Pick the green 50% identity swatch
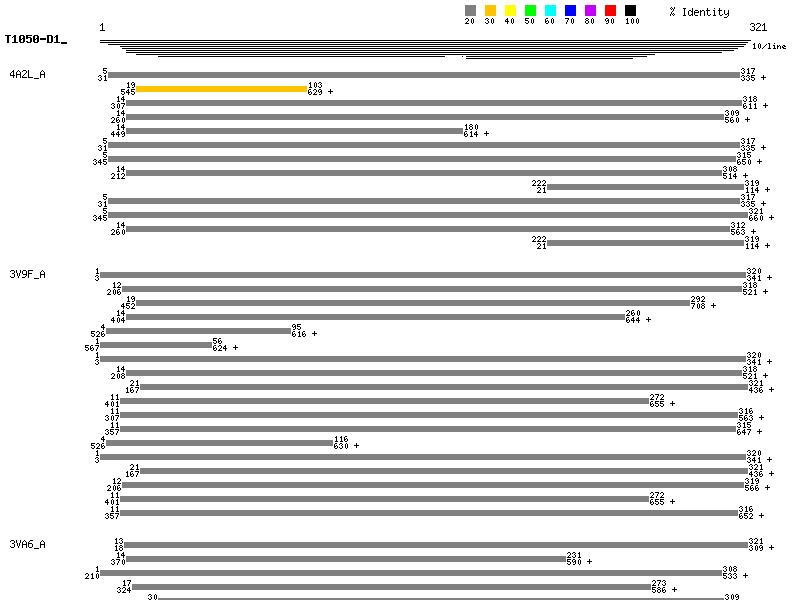Image resolution: width=800 pixels, height=600 pixels. tap(530, 10)
